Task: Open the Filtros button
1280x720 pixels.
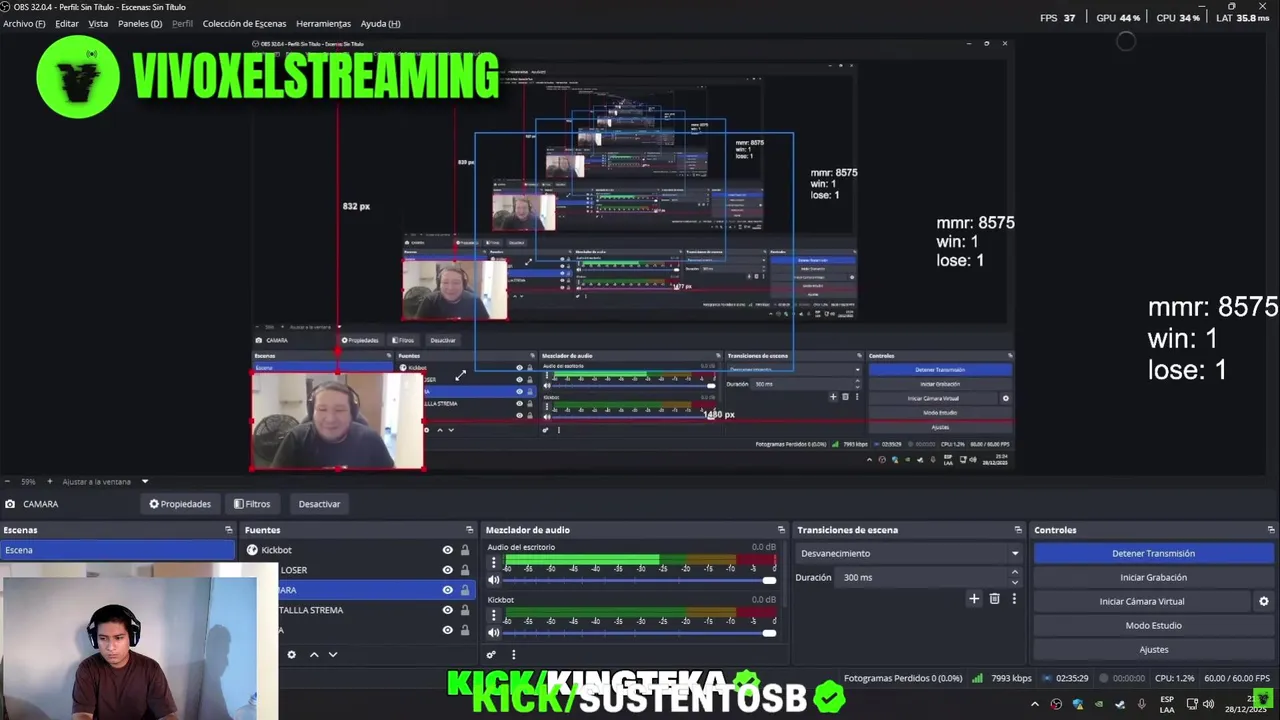Action: (252, 504)
